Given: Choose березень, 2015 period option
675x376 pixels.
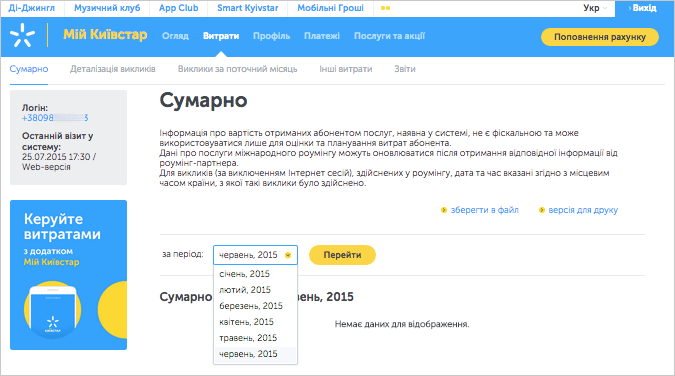Looking at the screenshot, I should [255, 306].
